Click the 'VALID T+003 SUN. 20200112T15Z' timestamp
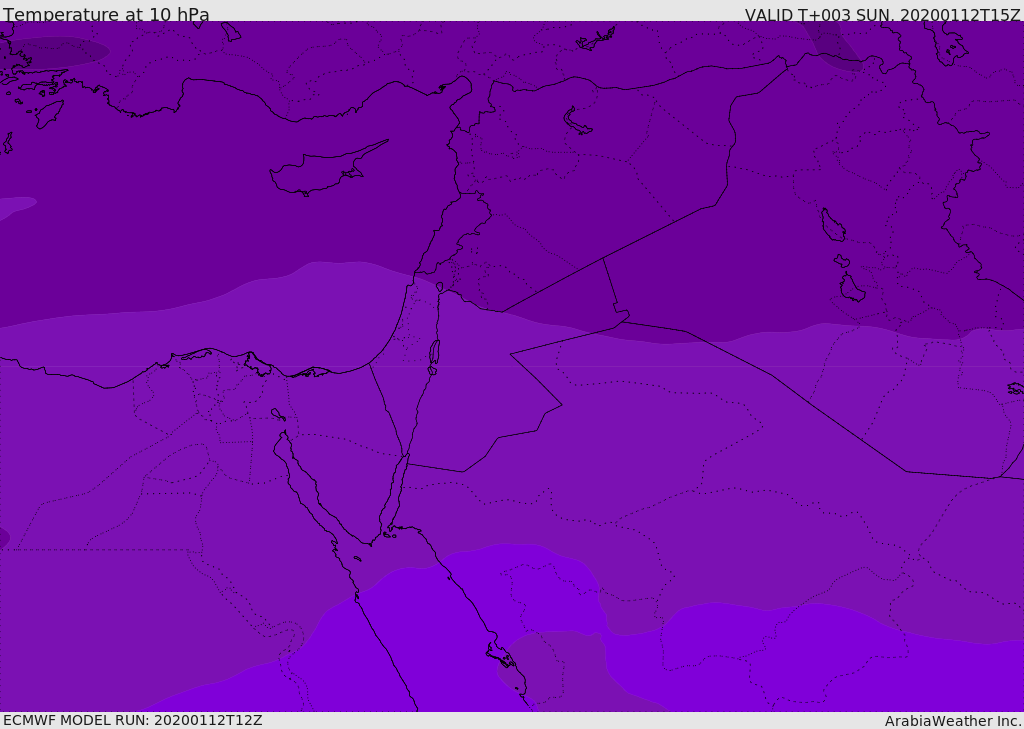 (x=882, y=14)
